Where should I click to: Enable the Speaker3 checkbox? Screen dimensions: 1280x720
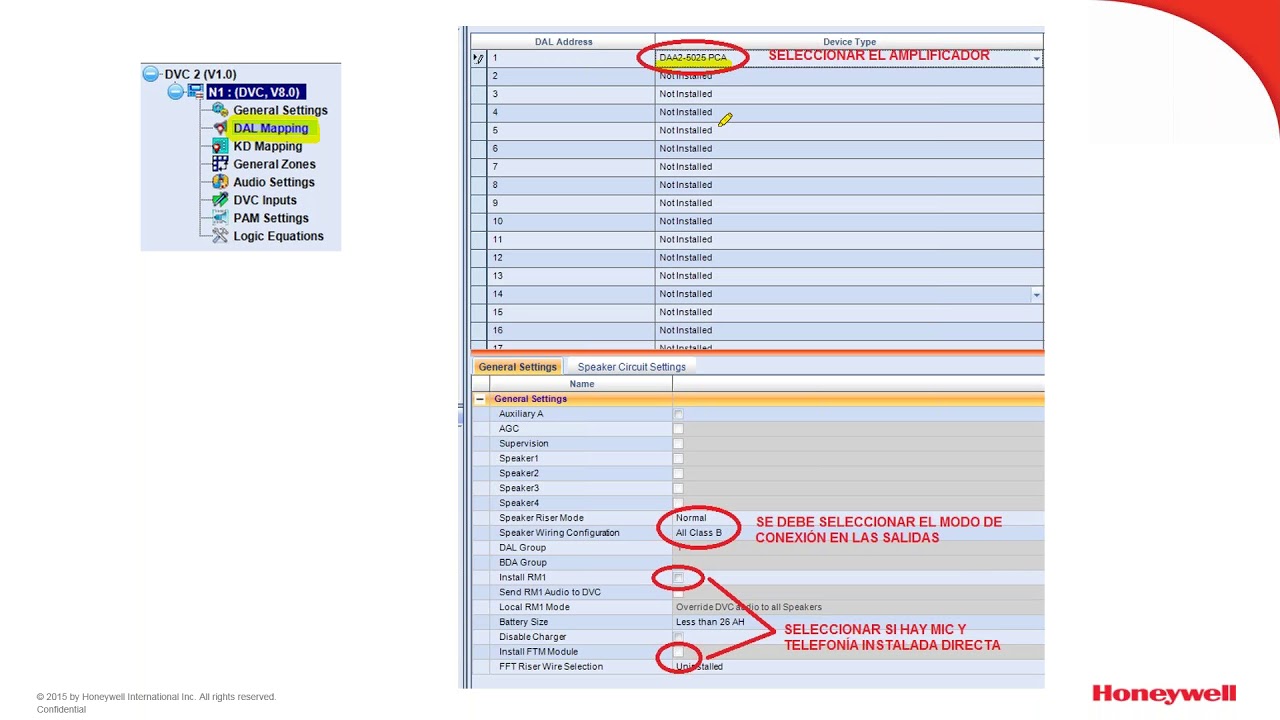(x=678, y=489)
